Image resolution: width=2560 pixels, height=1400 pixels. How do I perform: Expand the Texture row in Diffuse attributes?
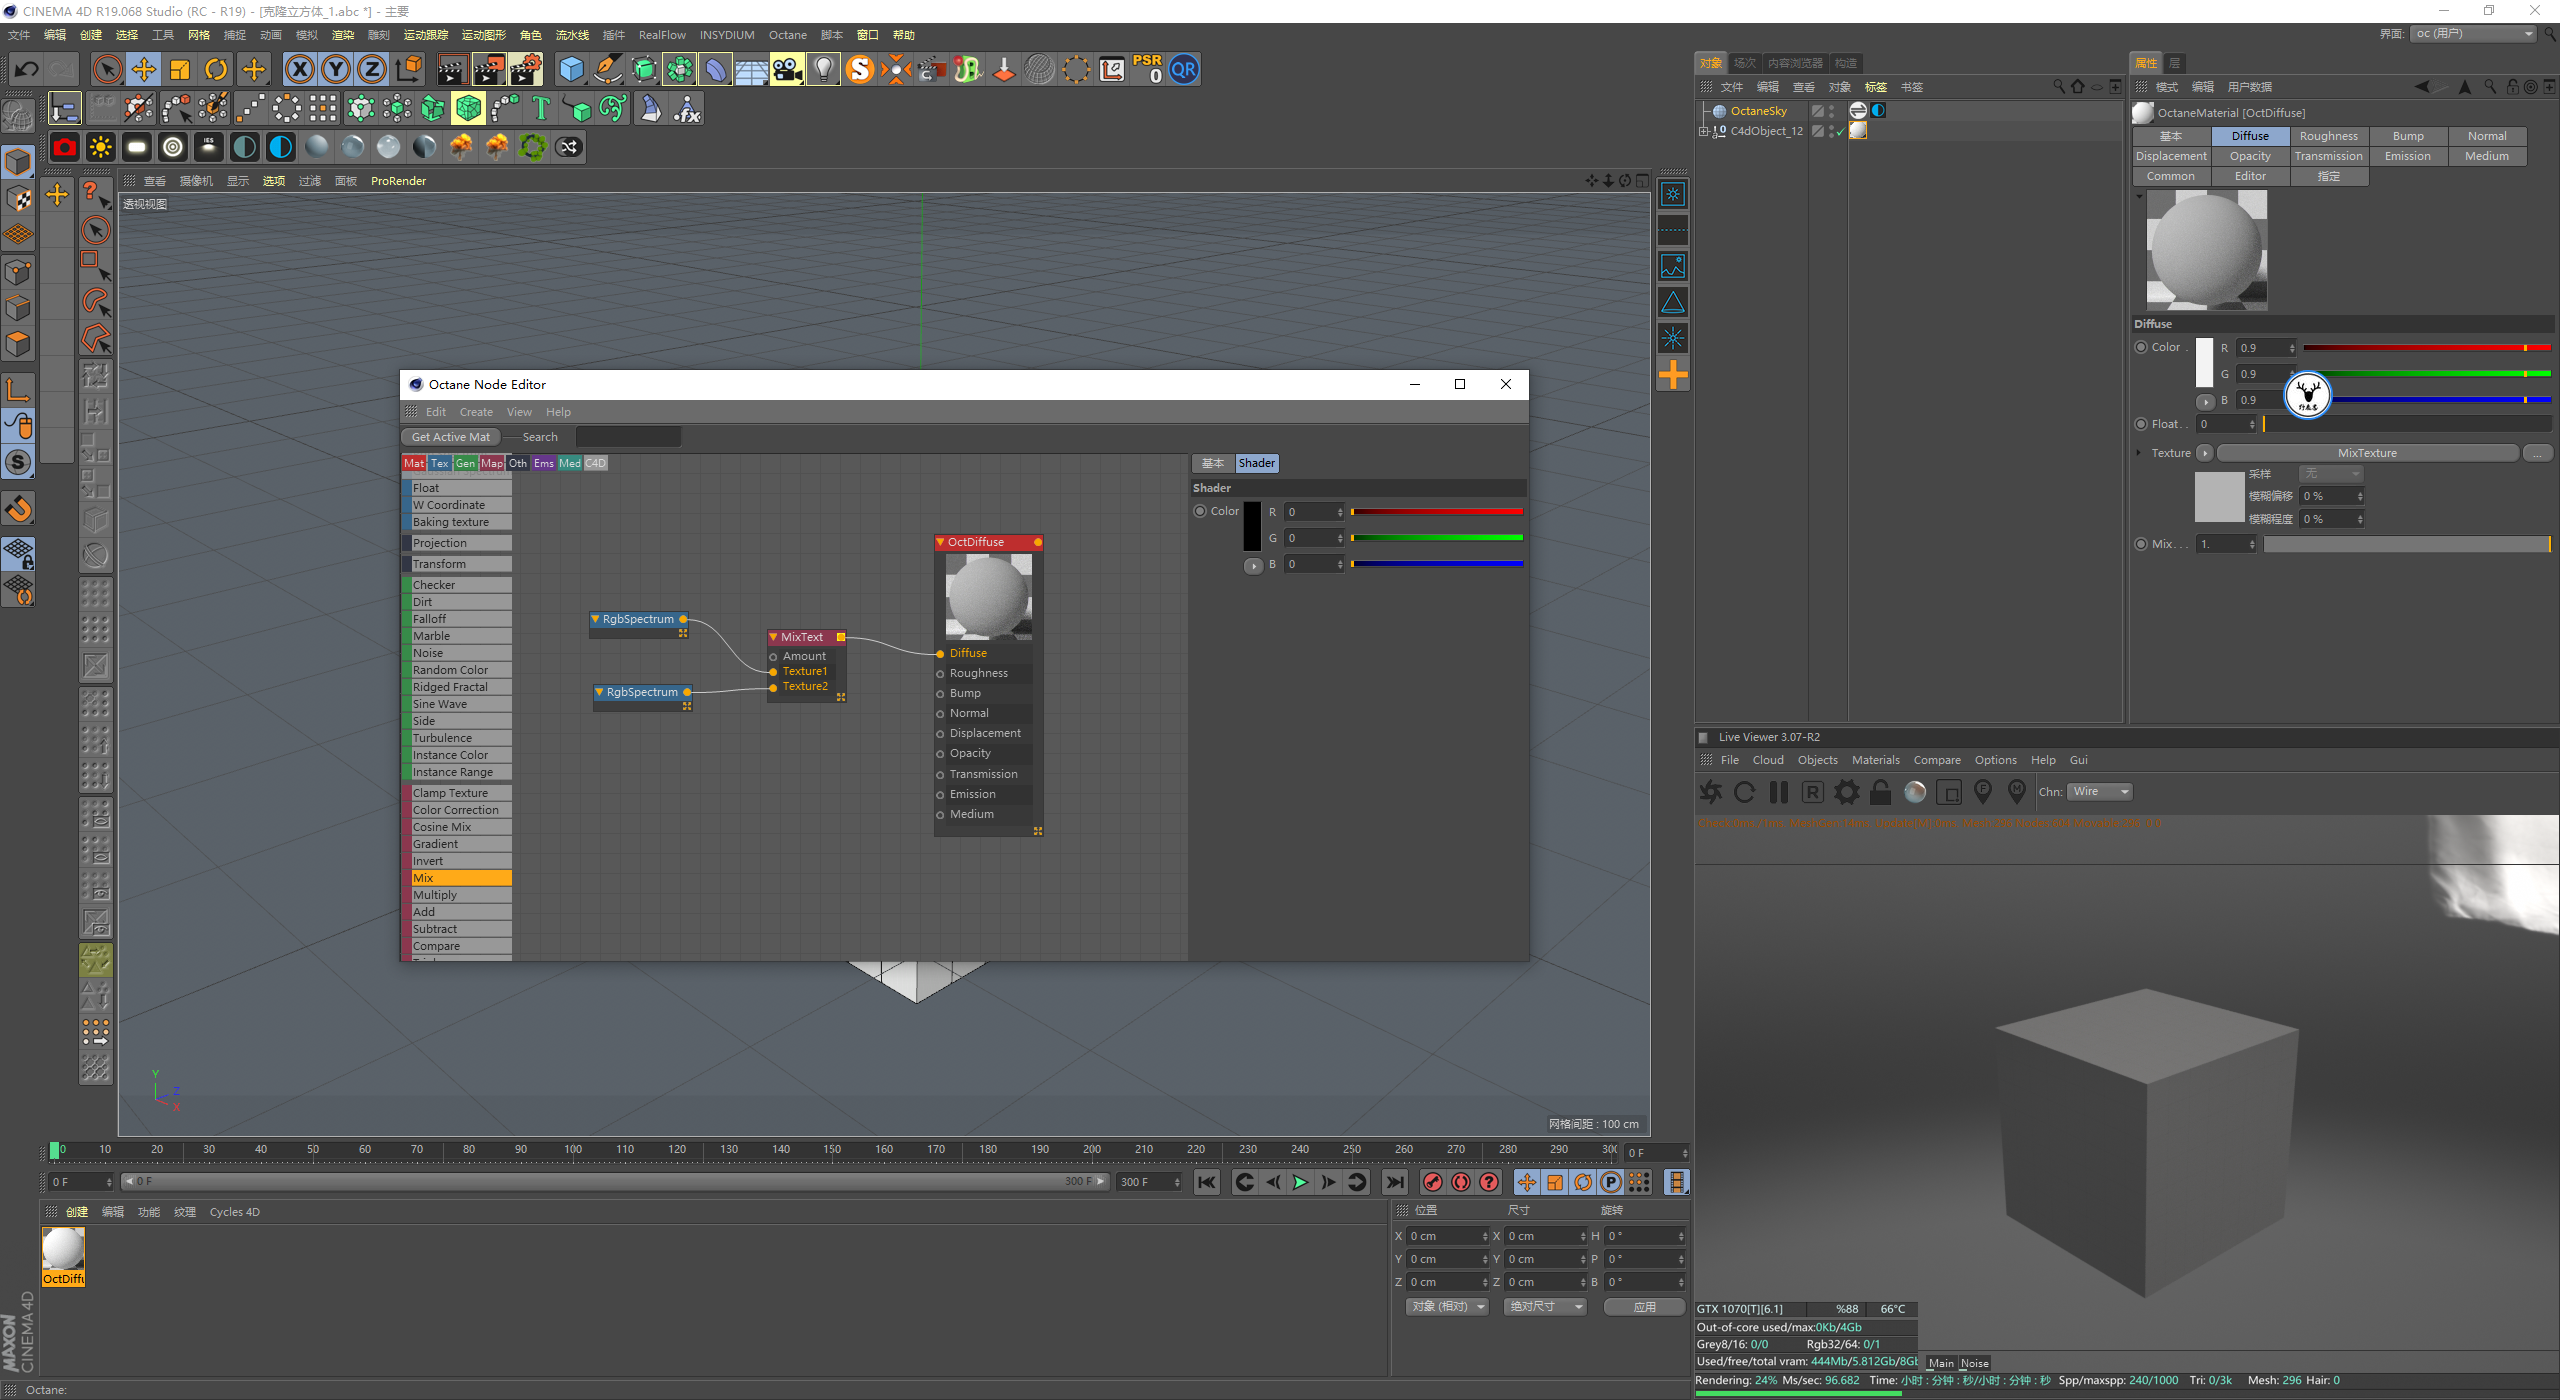click(2139, 453)
